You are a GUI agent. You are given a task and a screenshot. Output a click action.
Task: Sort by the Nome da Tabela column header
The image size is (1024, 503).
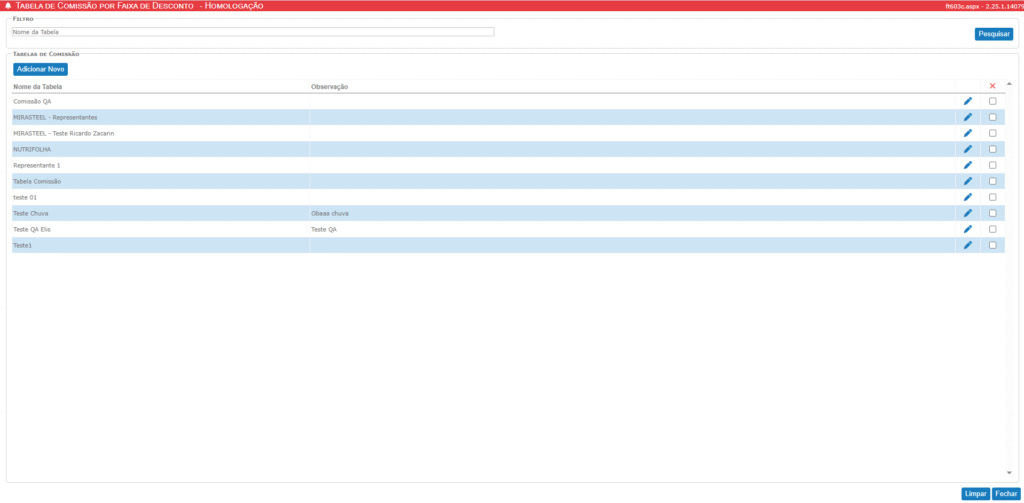[38, 87]
